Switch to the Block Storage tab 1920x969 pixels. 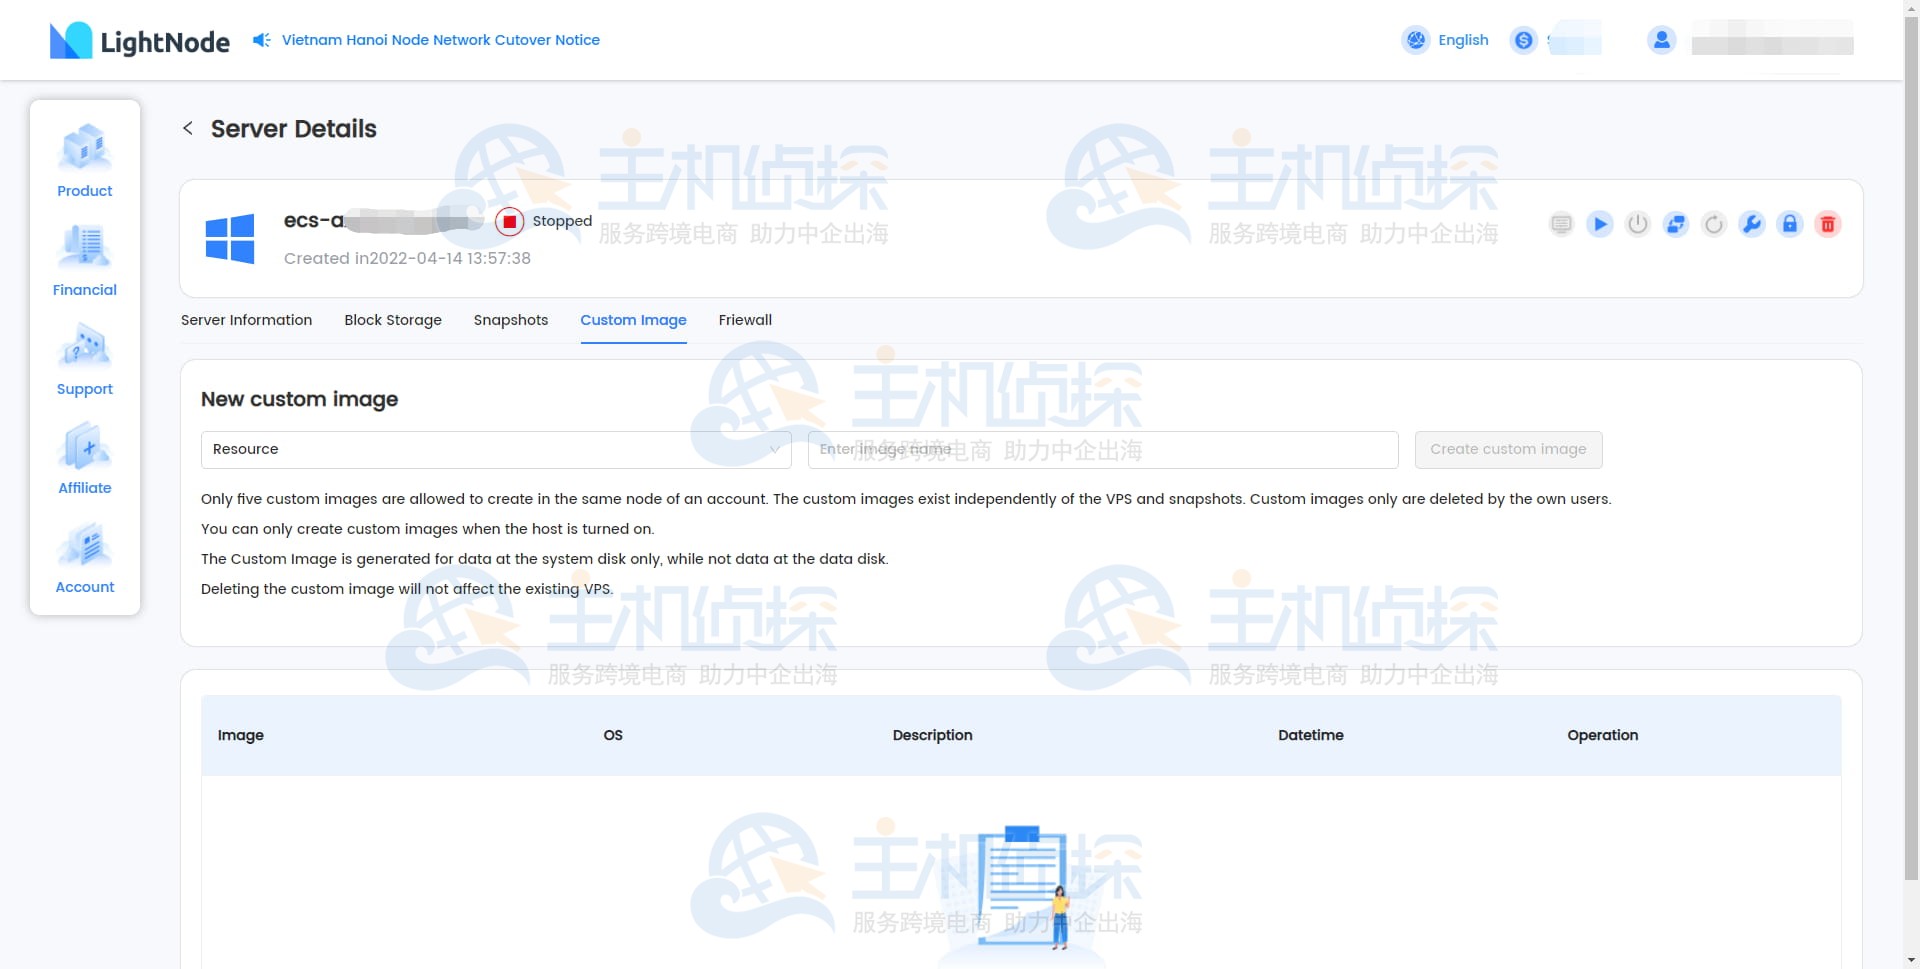click(393, 320)
